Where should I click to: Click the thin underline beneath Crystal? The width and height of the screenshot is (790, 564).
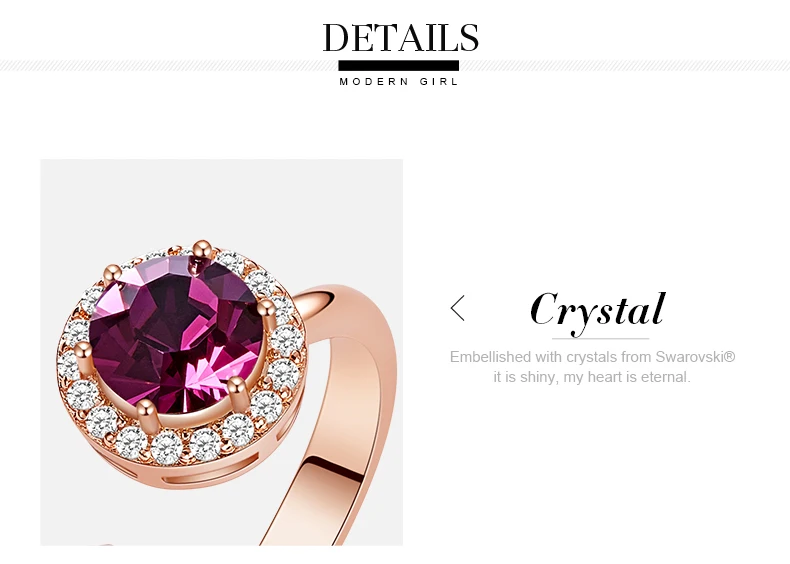pos(600,339)
